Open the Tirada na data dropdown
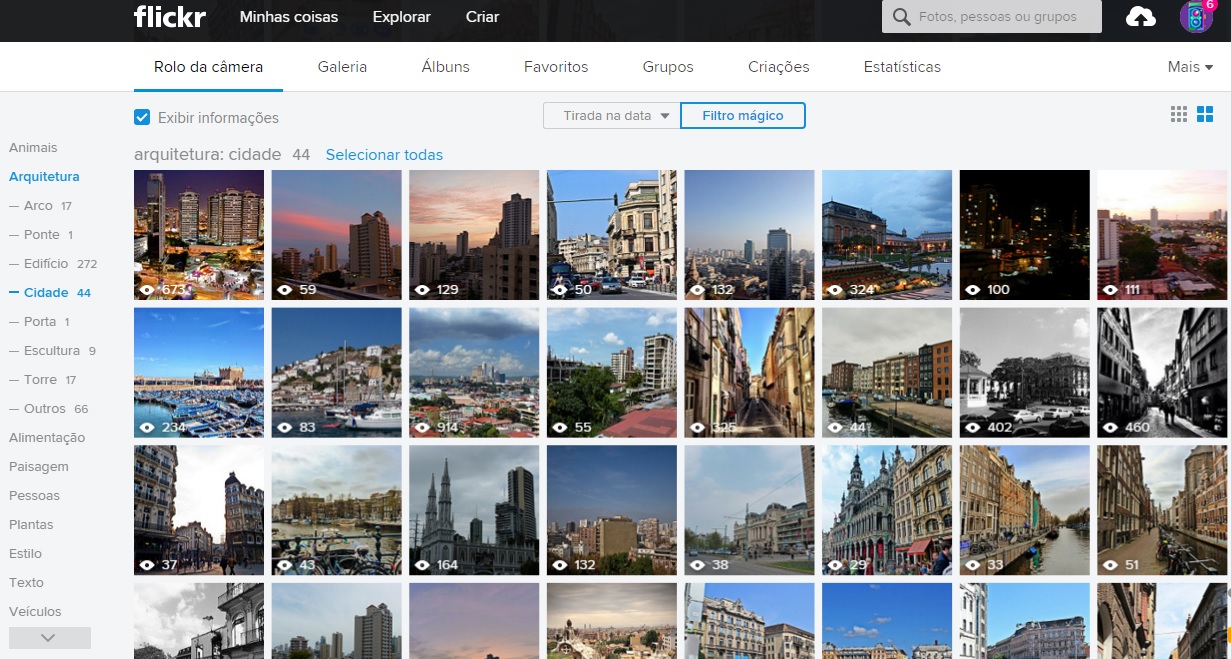This screenshot has height=659, width=1231. (x=611, y=116)
